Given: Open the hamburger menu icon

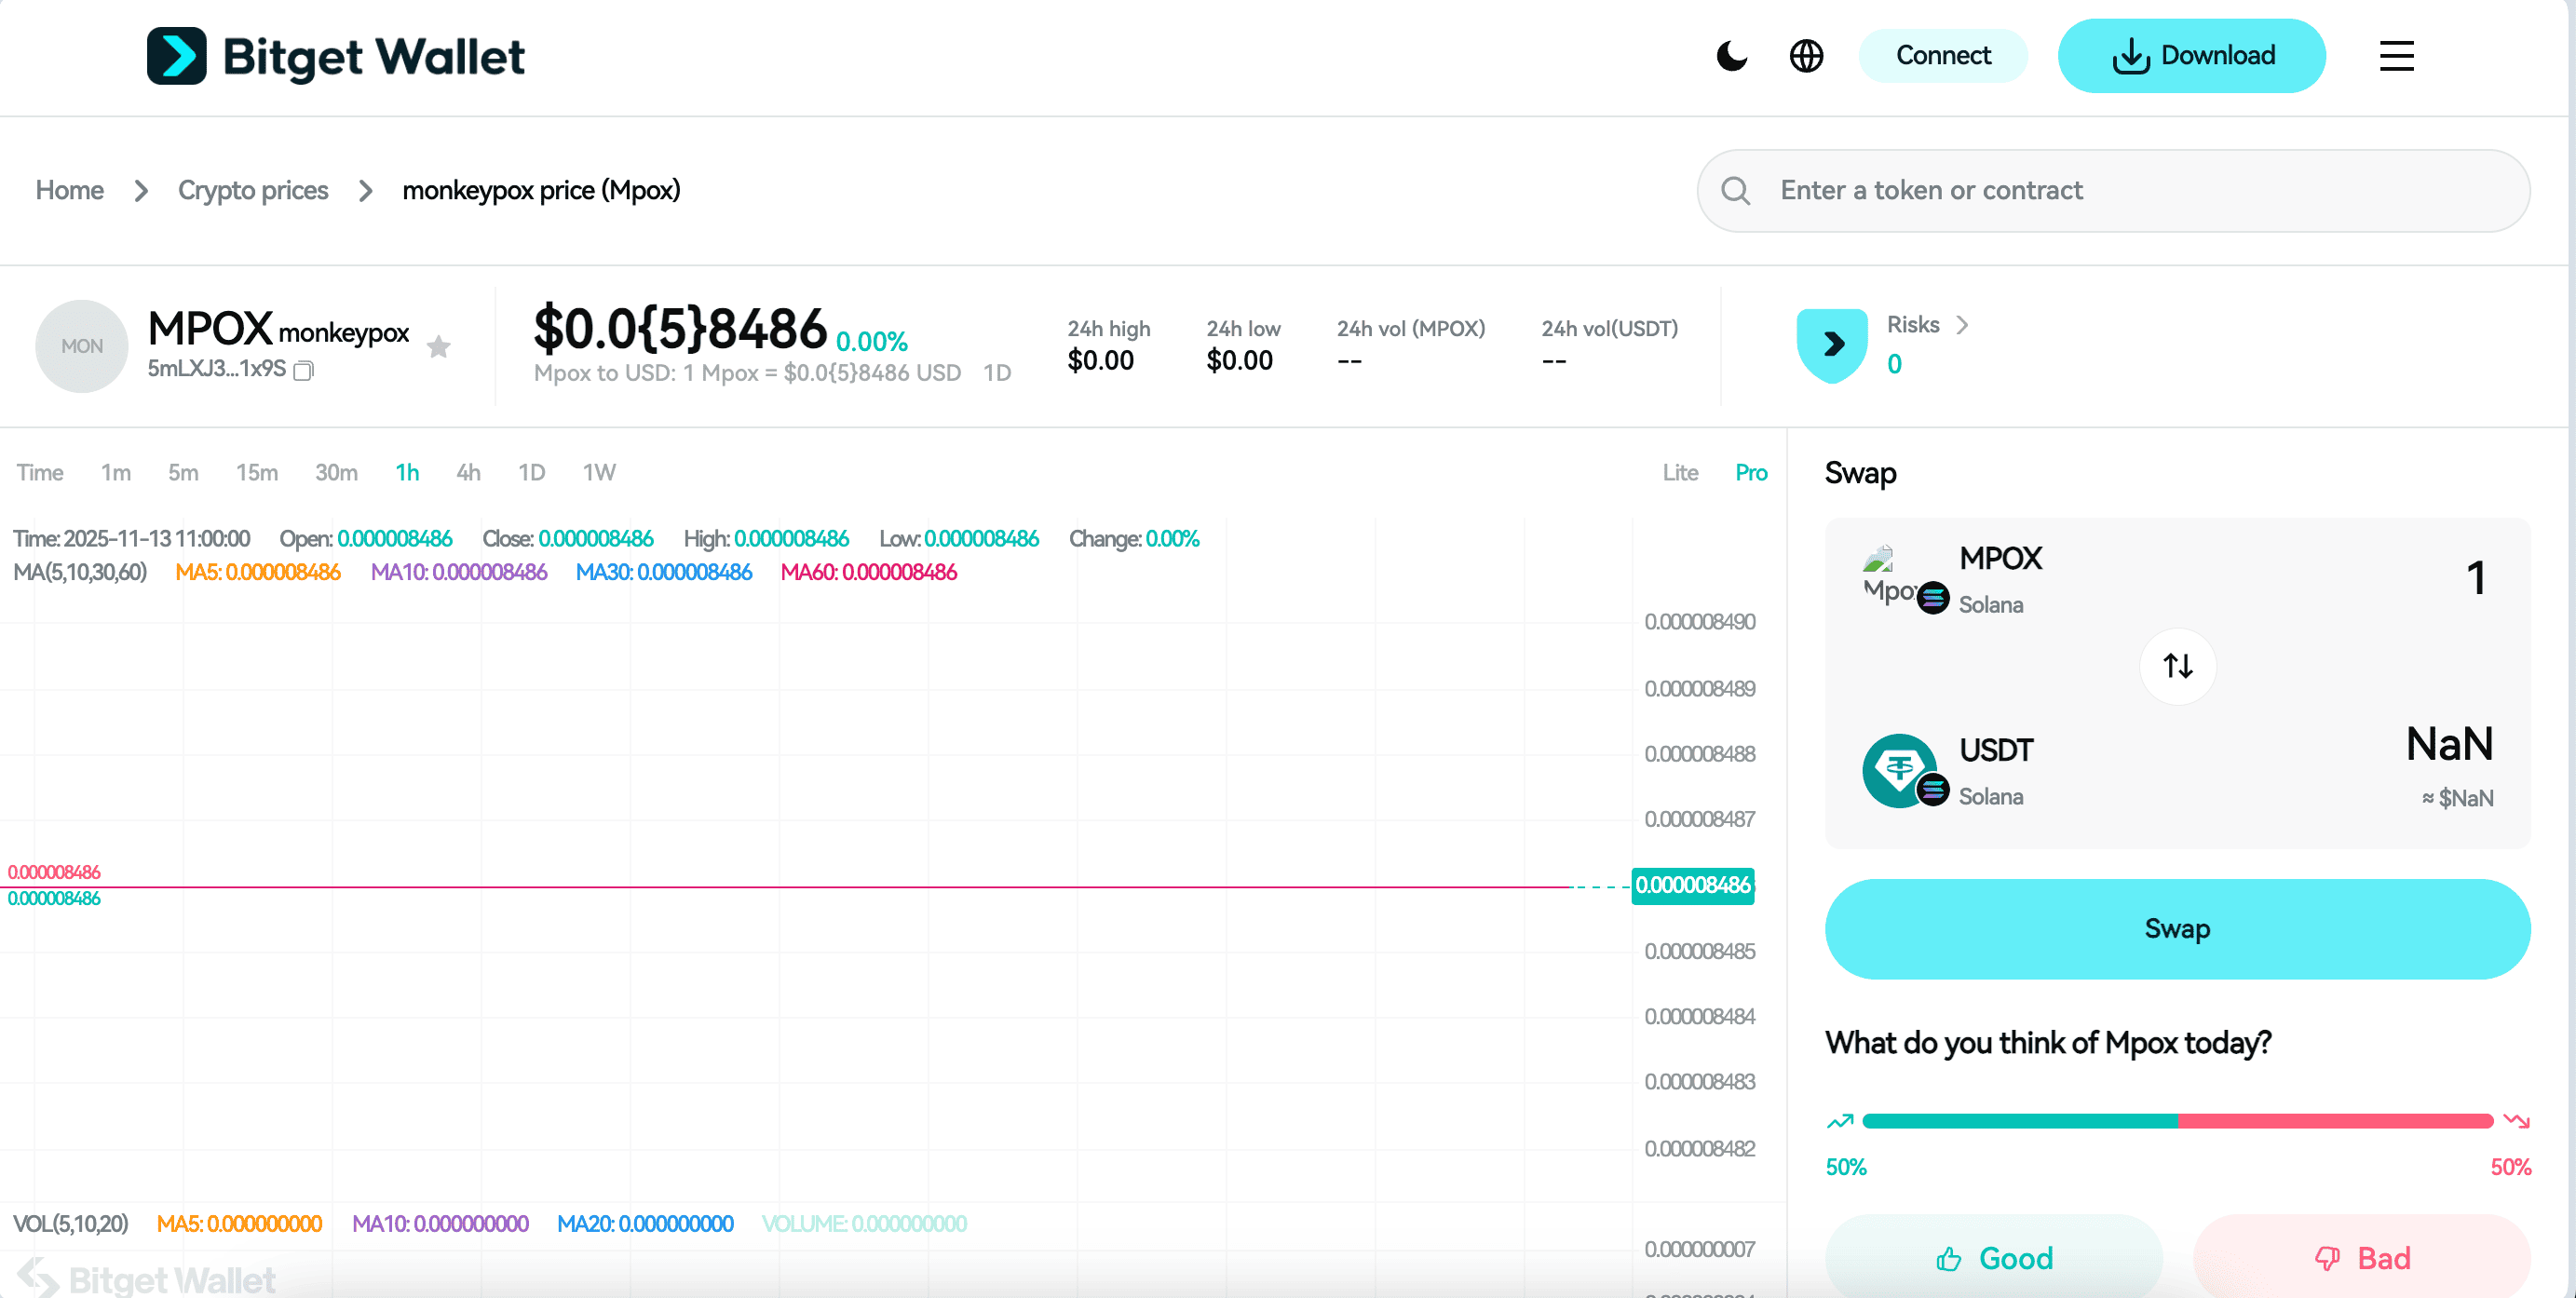Looking at the screenshot, I should coord(2396,57).
